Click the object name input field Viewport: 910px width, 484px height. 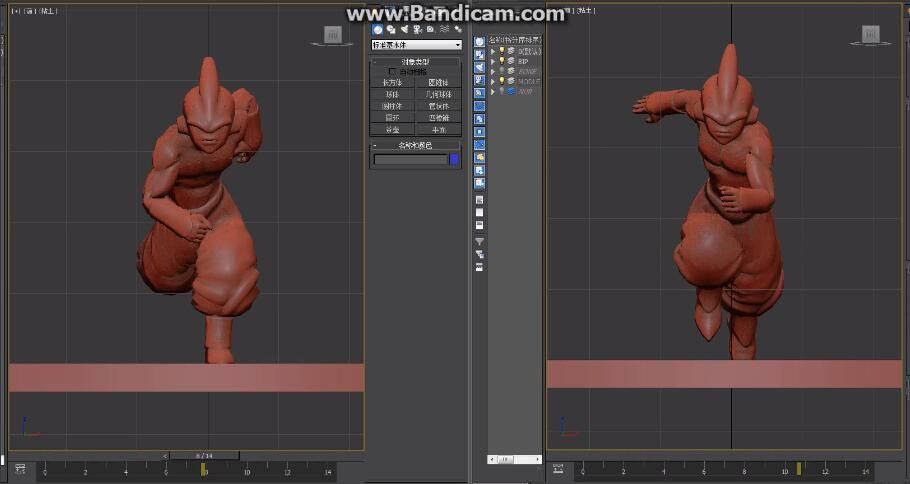point(411,159)
